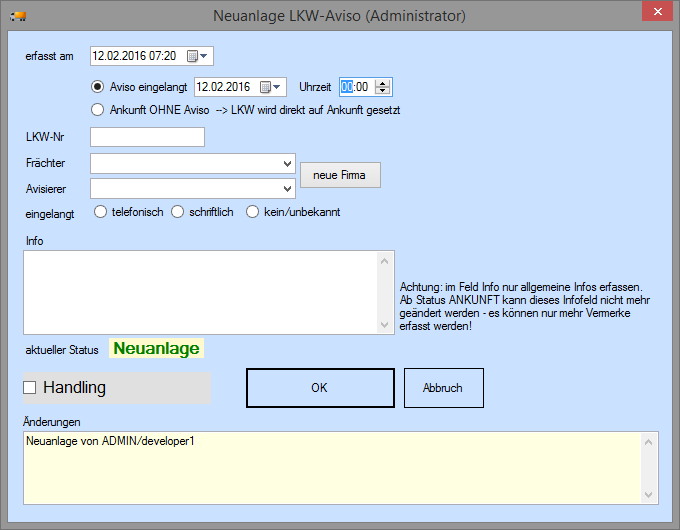The height and width of the screenshot is (530, 680).
Task: Click into the LKW-Nr text field
Action: click(x=147, y=137)
